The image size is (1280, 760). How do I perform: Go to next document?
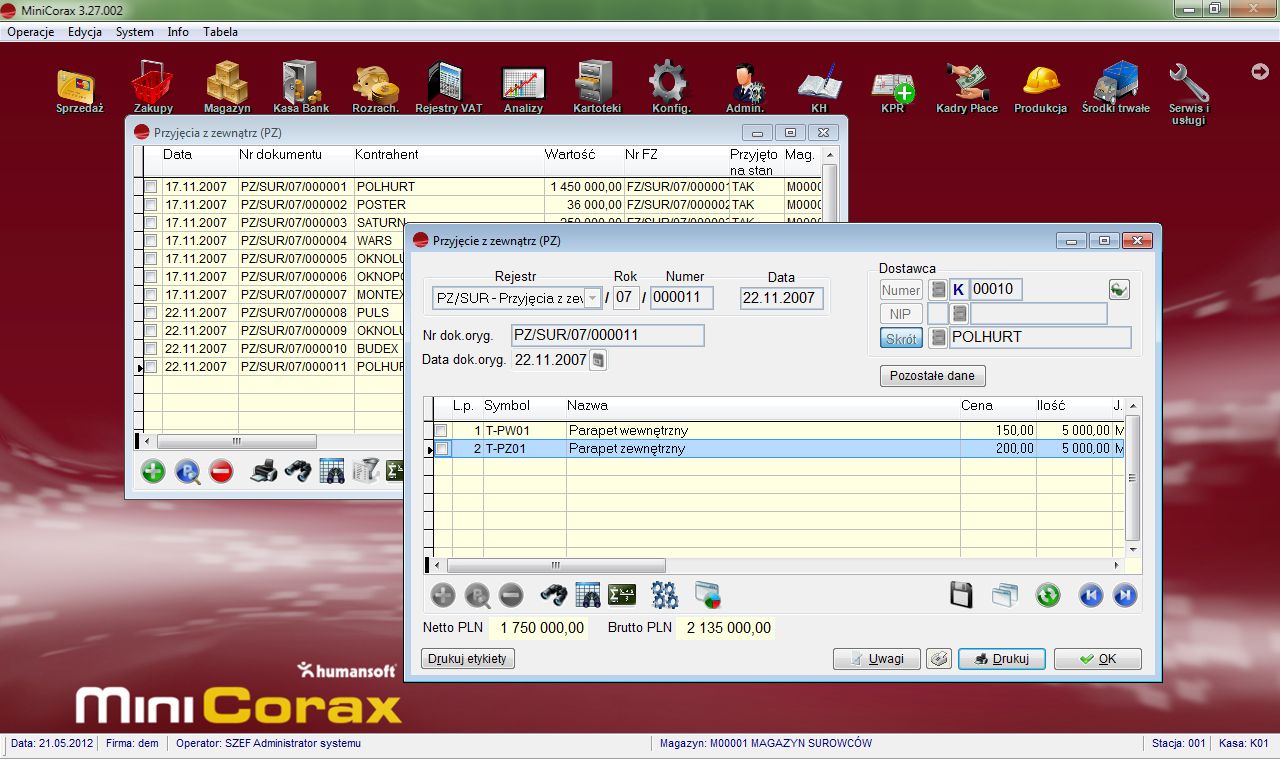(x=1125, y=595)
